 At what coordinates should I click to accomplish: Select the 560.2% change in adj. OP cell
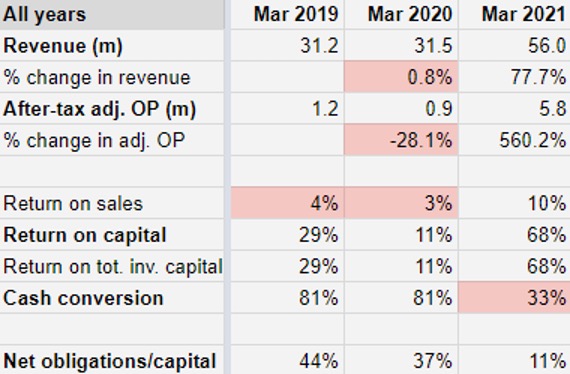[514, 140]
